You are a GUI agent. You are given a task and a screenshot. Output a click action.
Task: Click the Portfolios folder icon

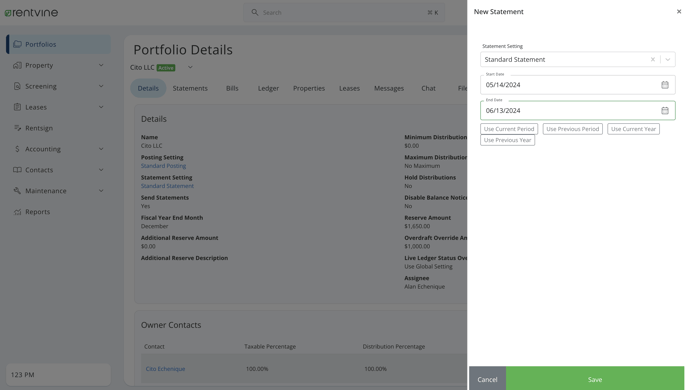(17, 44)
